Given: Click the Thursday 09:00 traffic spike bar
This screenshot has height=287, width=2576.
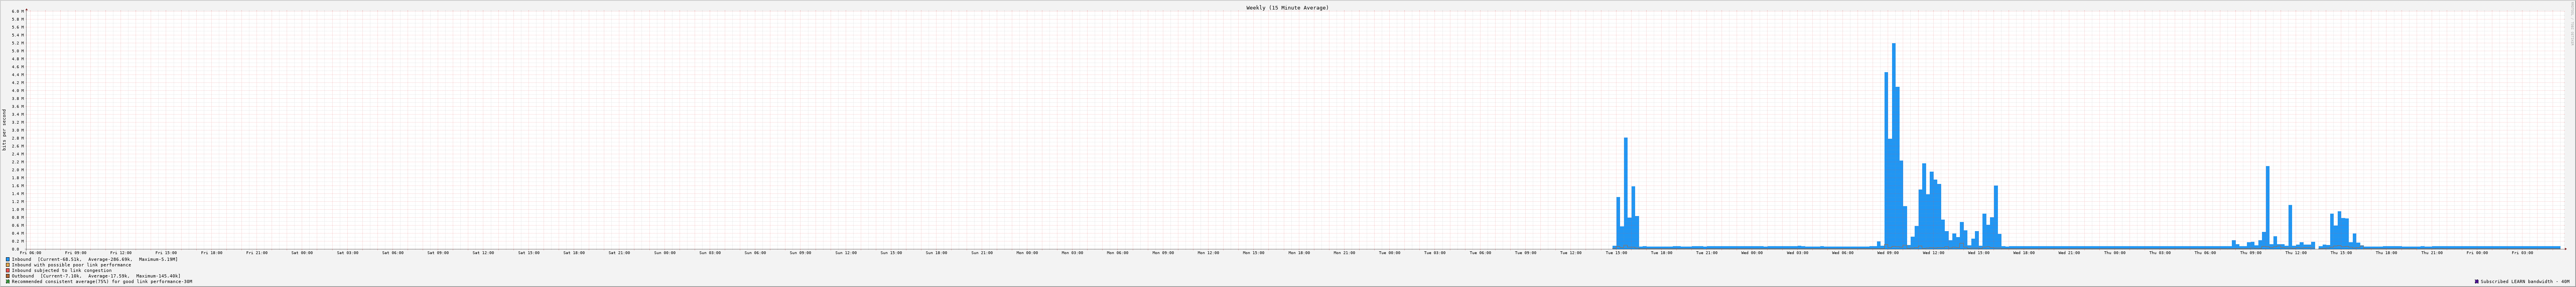Looking at the screenshot, I should pos(2268,207).
